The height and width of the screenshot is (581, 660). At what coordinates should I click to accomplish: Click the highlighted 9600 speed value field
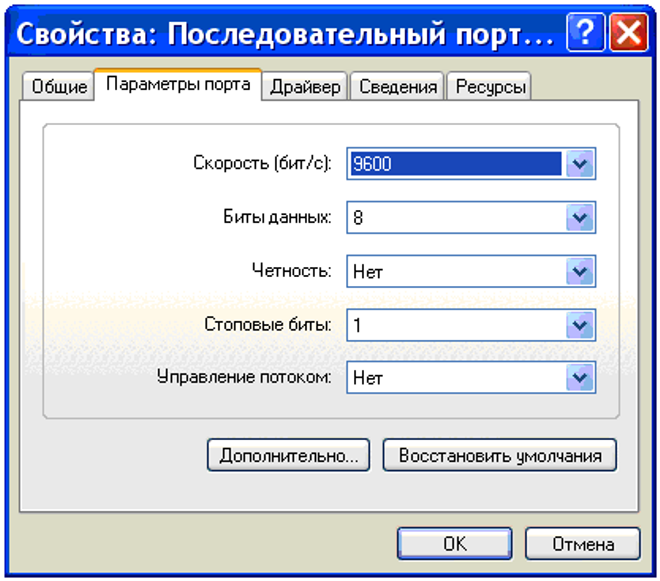[x=455, y=164]
